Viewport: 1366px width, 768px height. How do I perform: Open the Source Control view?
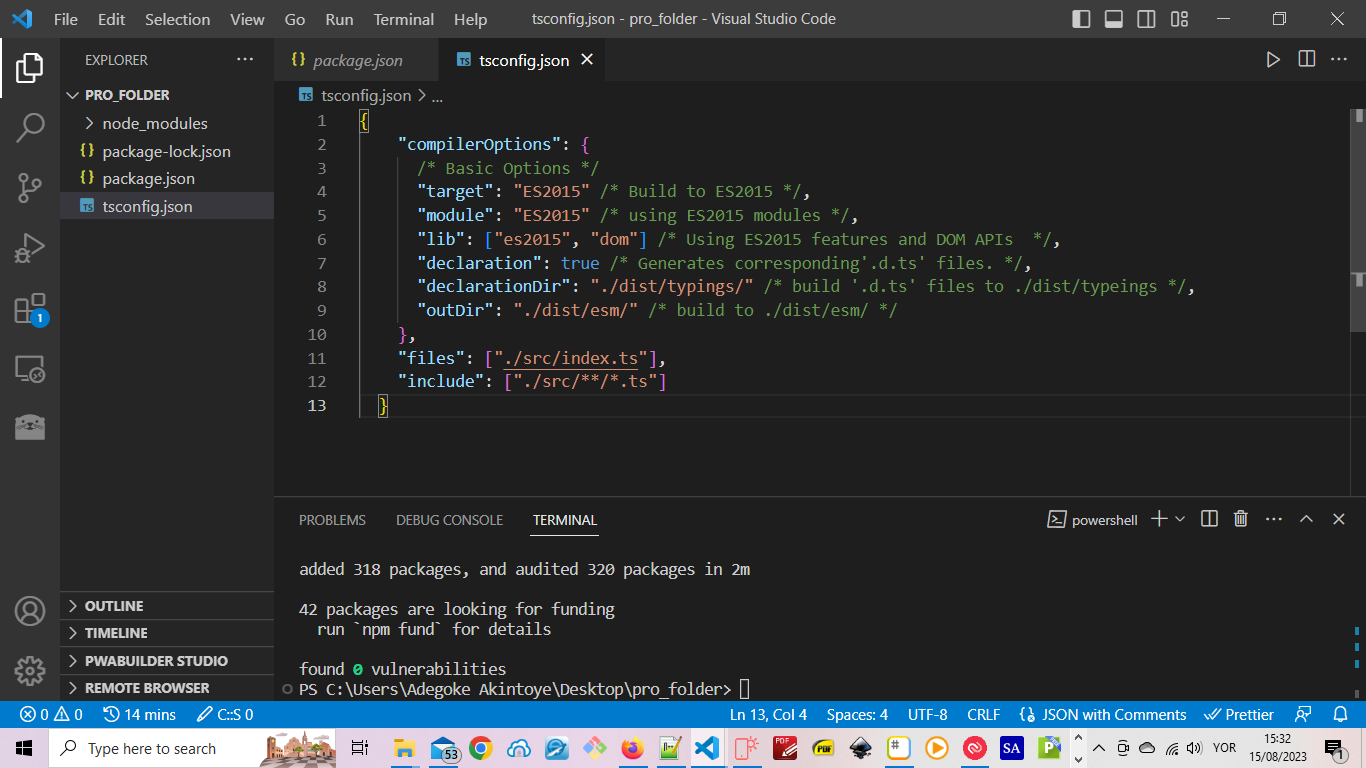[x=30, y=187]
